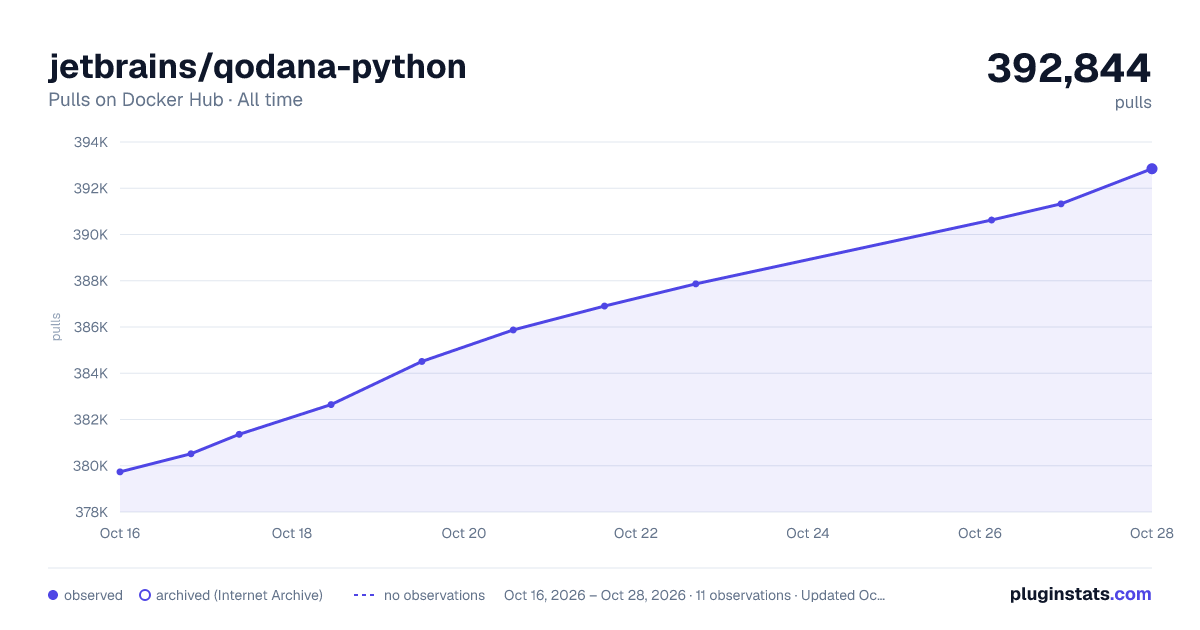Click the Oct 20 x-axis label

point(464,533)
